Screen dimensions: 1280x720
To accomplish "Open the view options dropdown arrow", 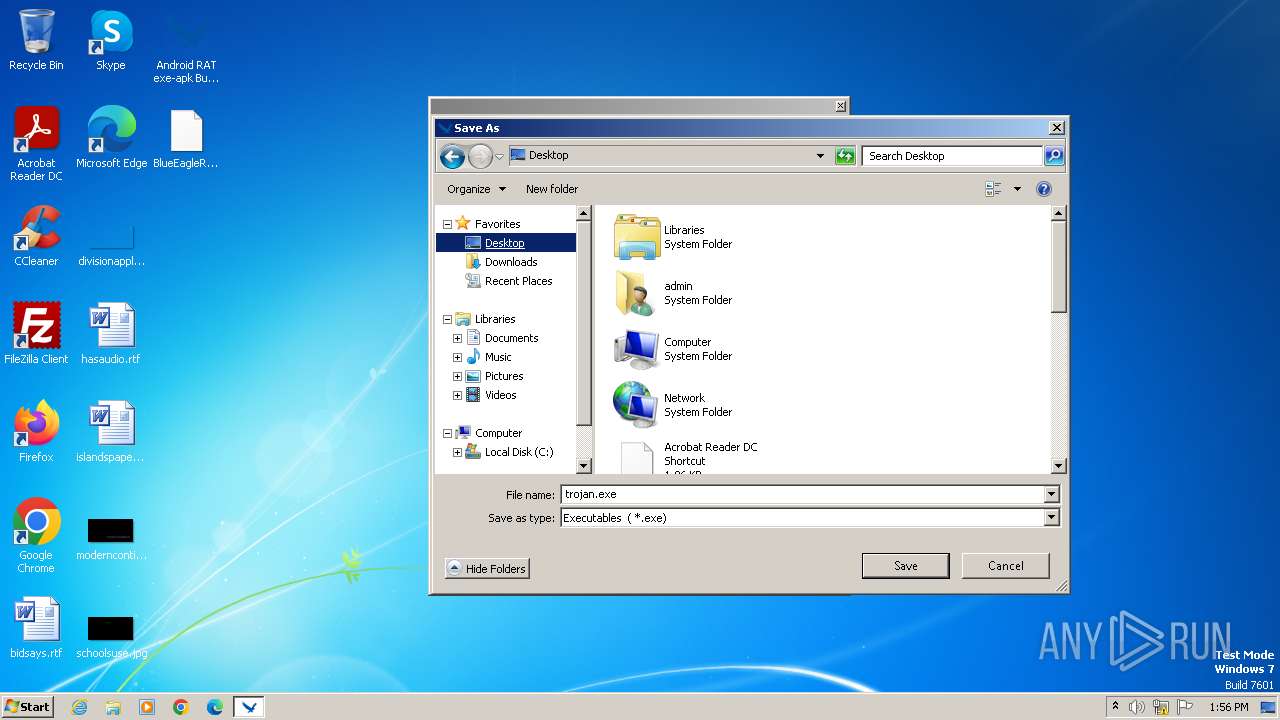I will pos(1017,189).
